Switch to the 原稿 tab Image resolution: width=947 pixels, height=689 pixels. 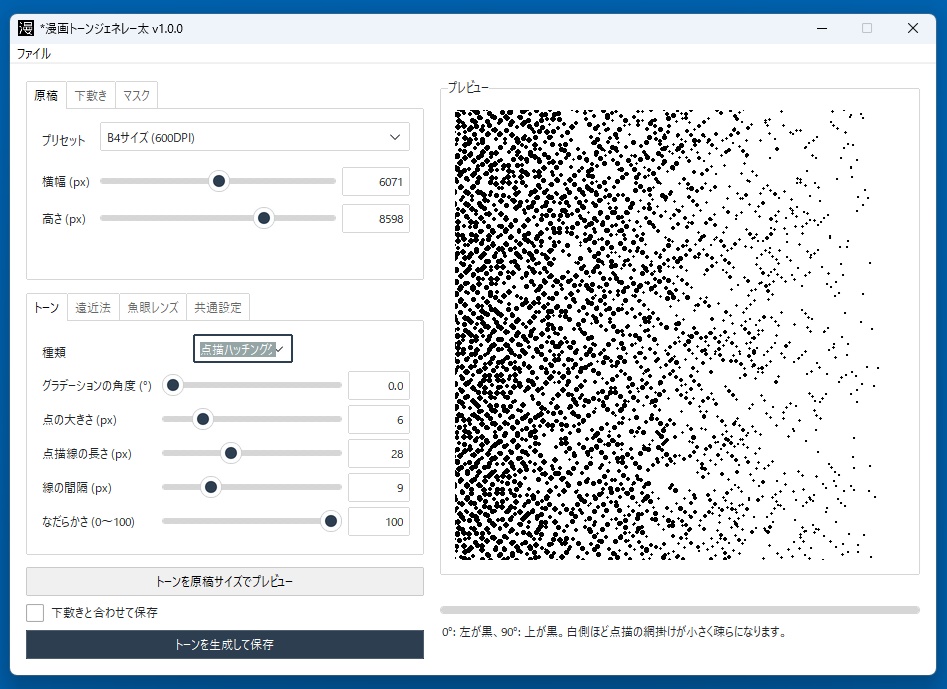(x=47, y=95)
